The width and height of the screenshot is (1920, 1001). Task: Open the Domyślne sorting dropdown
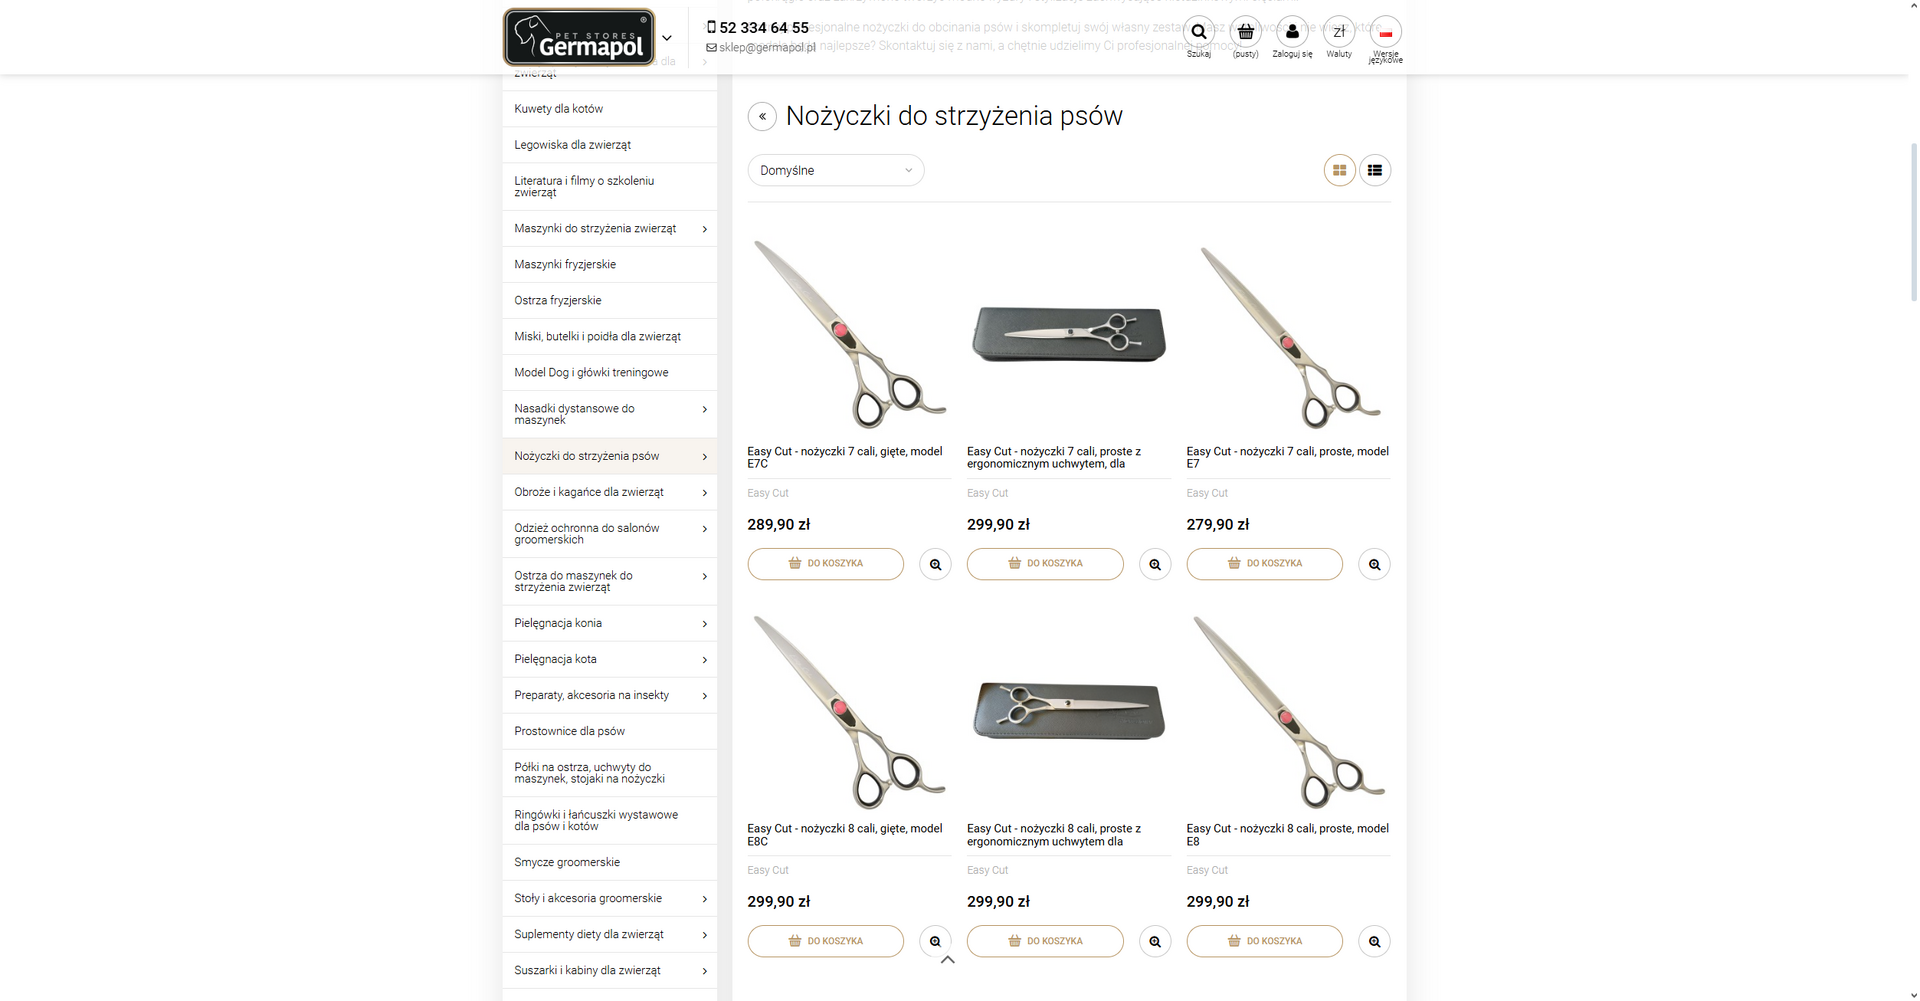[x=836, y=170]
